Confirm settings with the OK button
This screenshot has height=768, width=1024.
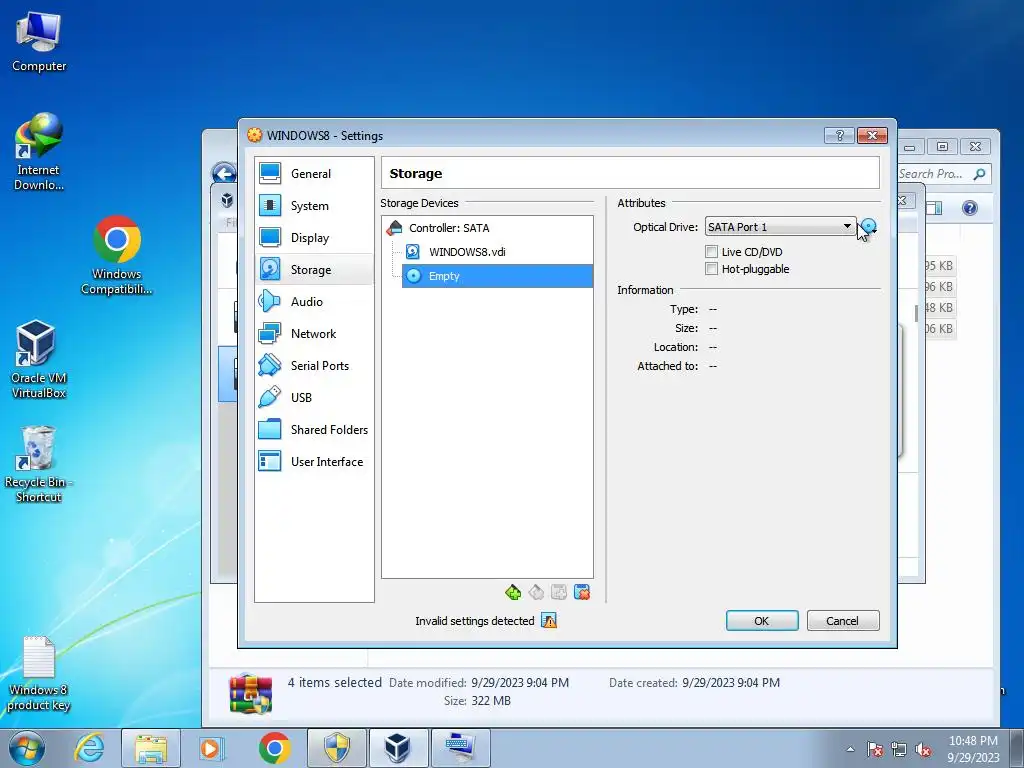pyautogui.click(x=762, y=621)
